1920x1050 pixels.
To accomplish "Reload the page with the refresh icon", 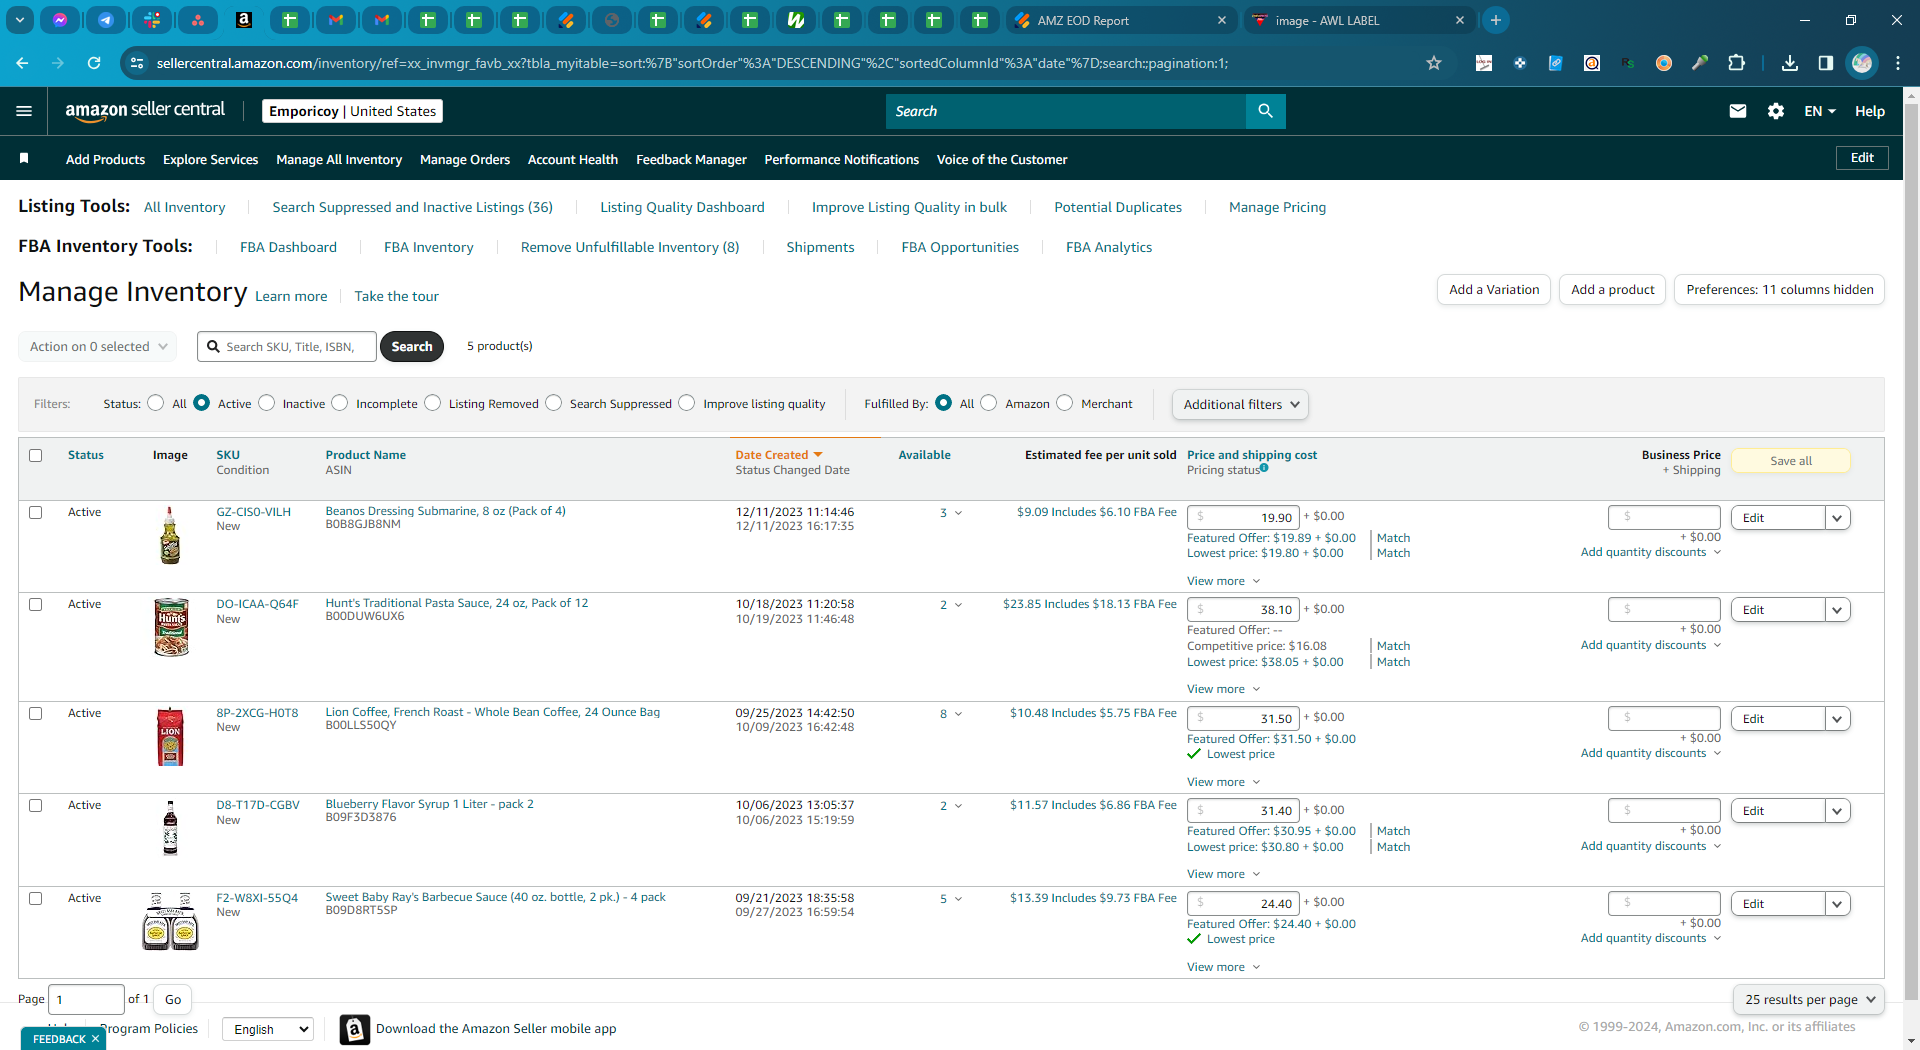I will (94, 63).
